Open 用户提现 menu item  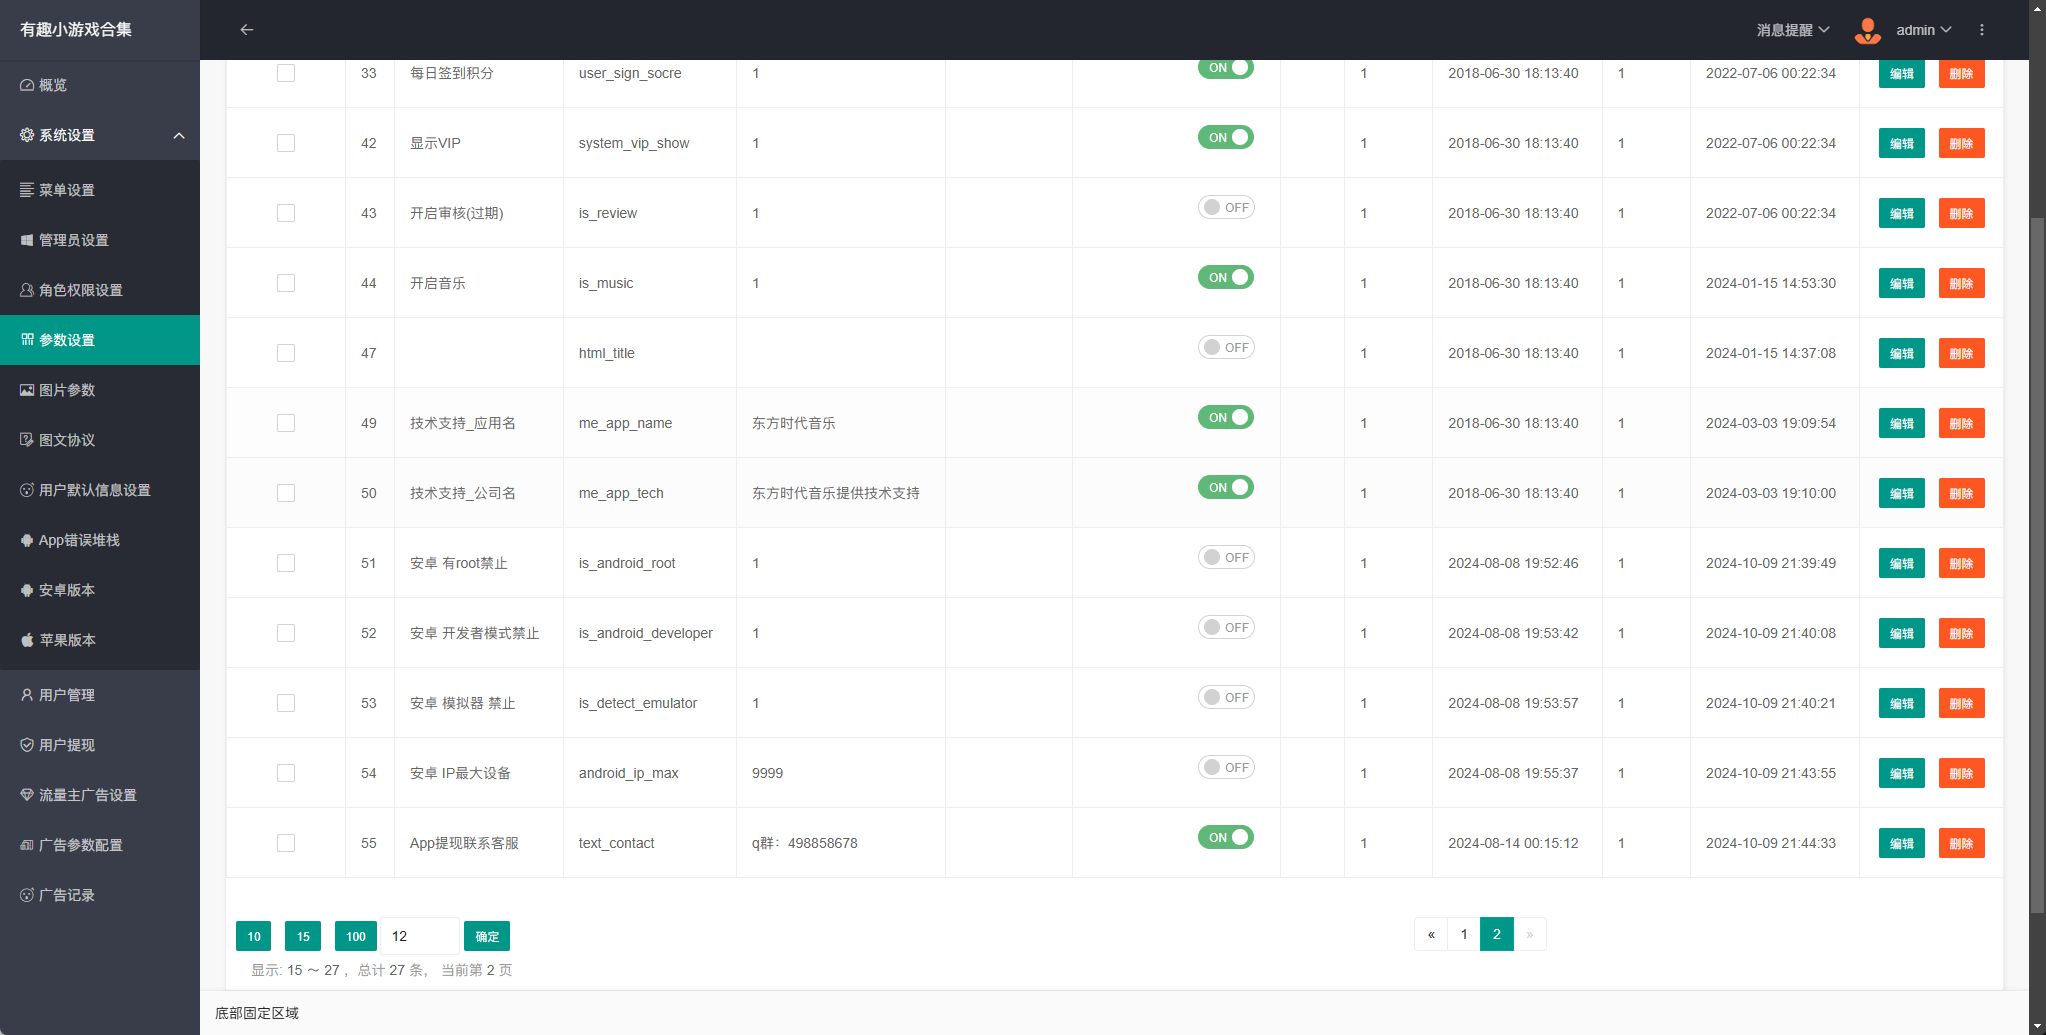pos(100,745)
